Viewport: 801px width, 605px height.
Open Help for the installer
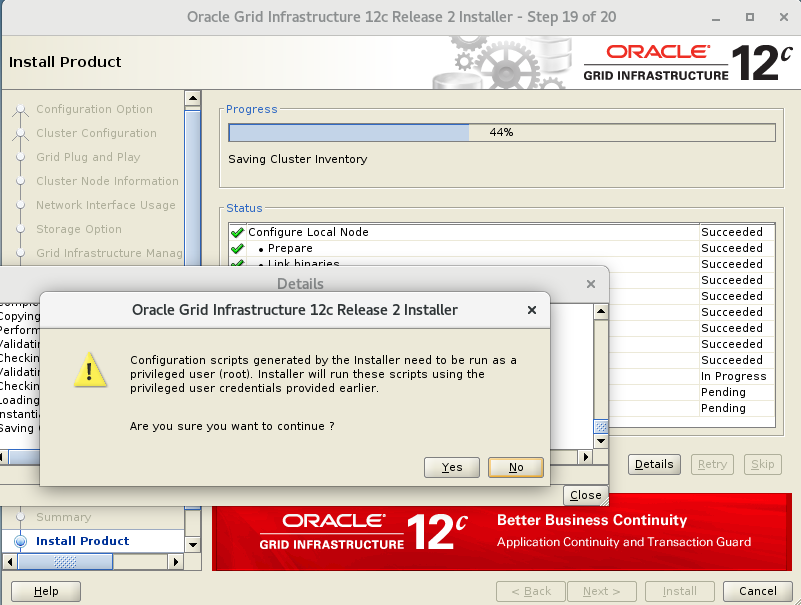(x=46, y=591)
